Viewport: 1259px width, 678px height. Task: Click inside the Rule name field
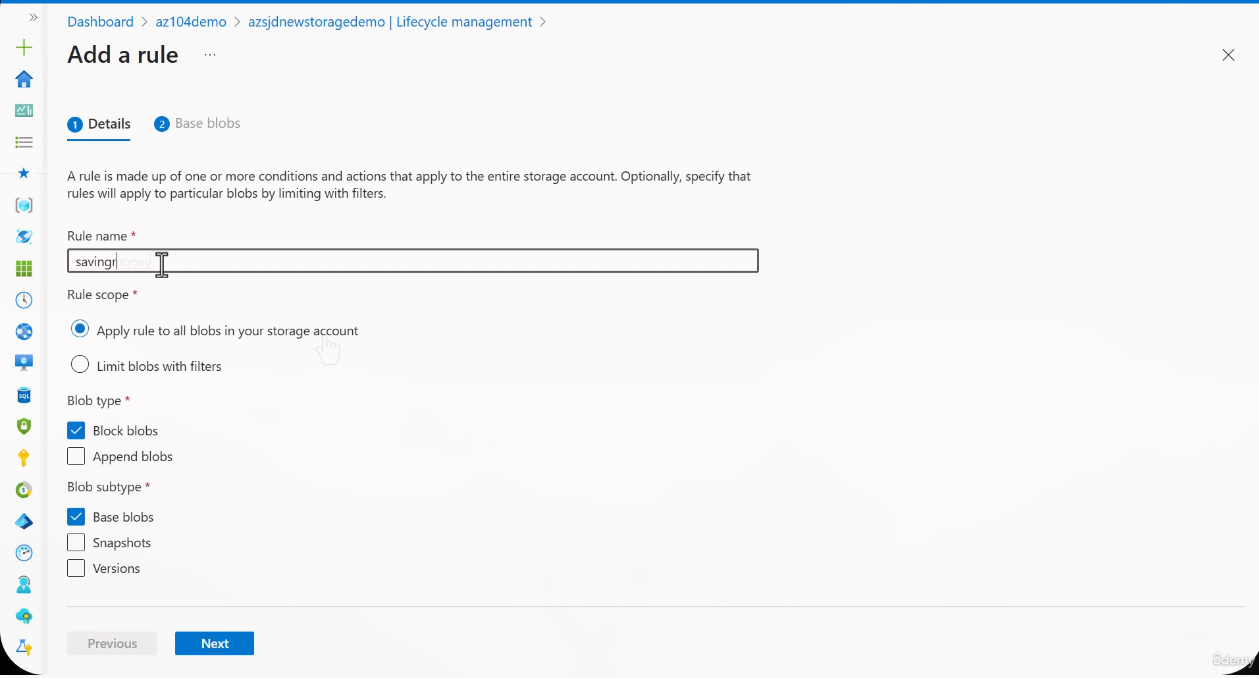(x=300, y=260)
